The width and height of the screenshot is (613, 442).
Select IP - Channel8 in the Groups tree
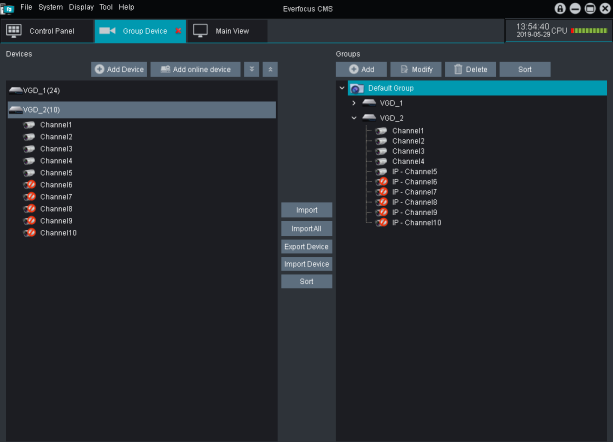coord(415,202)
